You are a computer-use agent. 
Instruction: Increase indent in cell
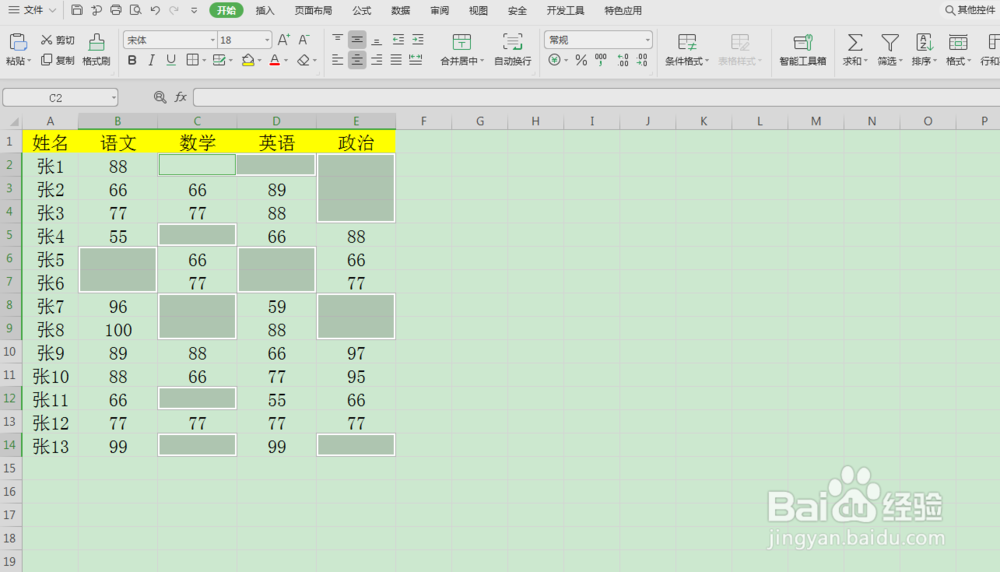(x=418, y=40)
